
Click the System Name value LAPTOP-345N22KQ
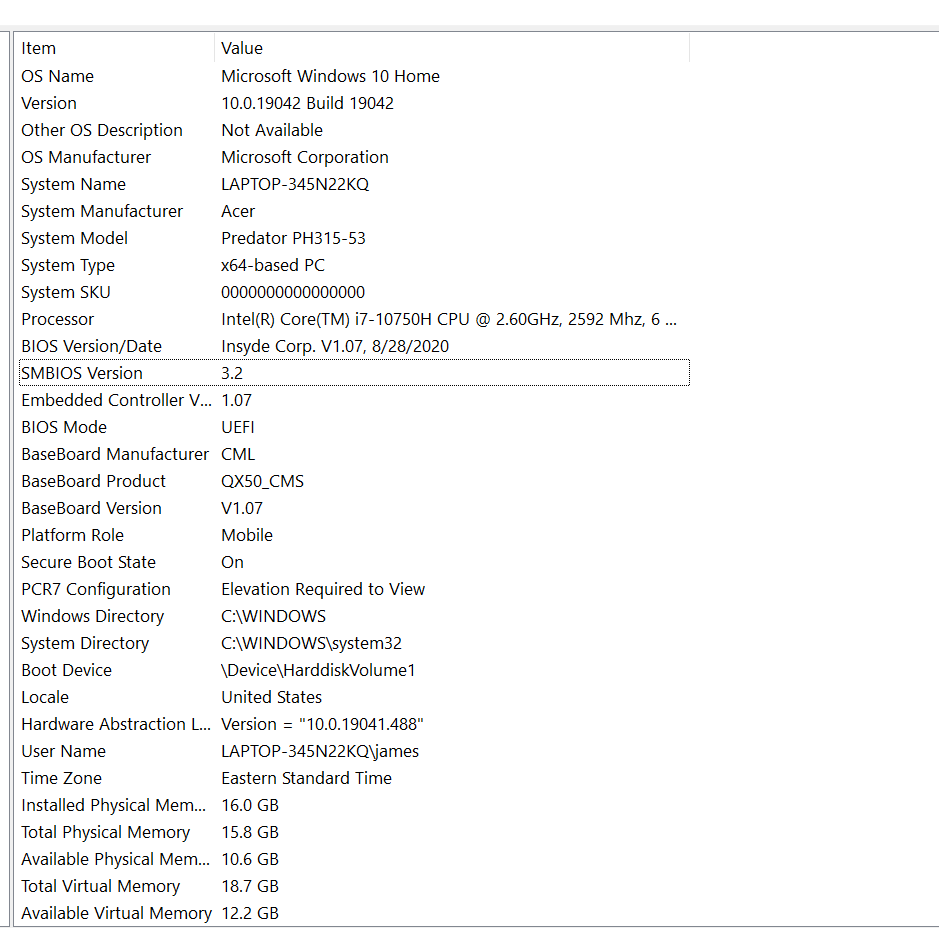295,184
